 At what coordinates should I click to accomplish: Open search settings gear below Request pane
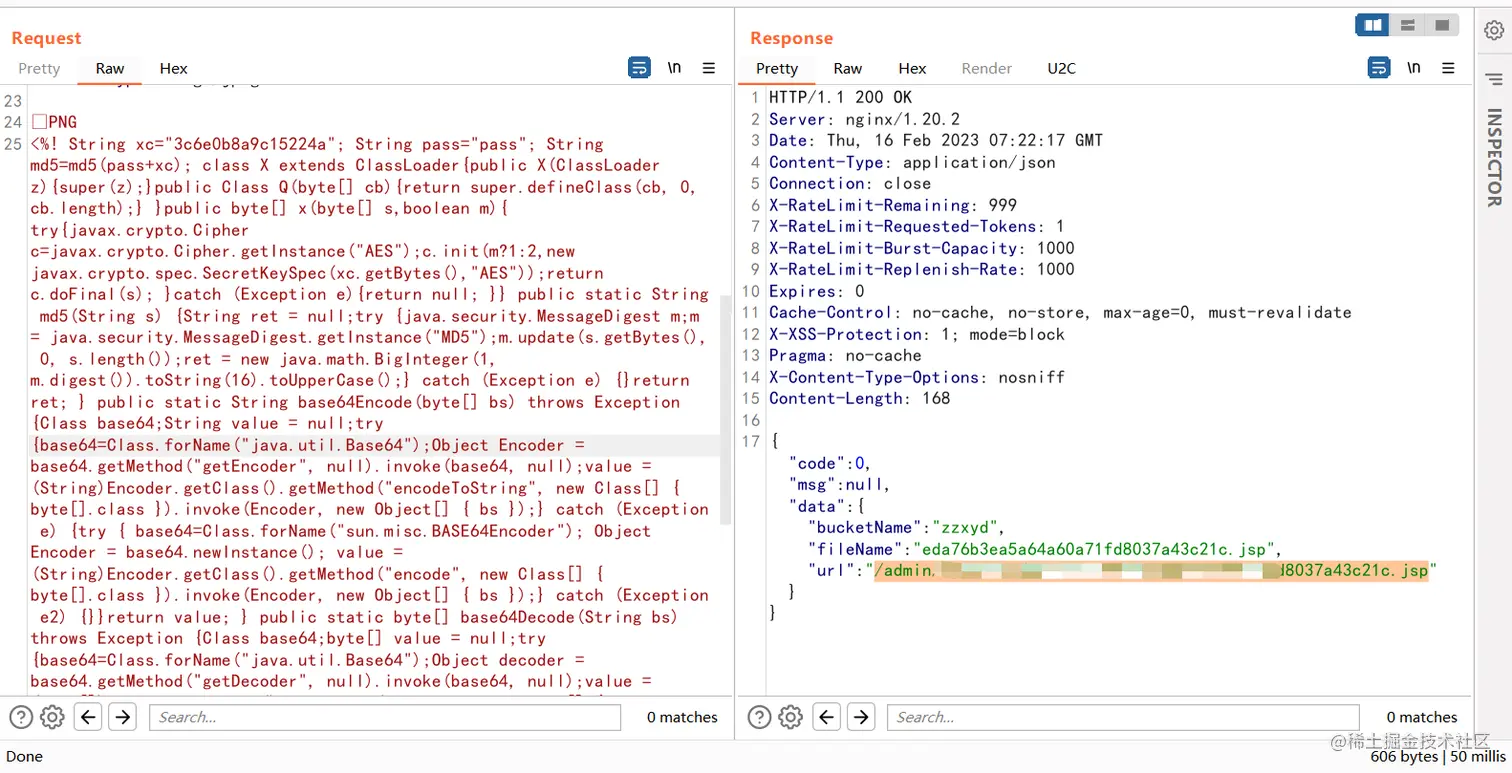click(x=52, y=717)
